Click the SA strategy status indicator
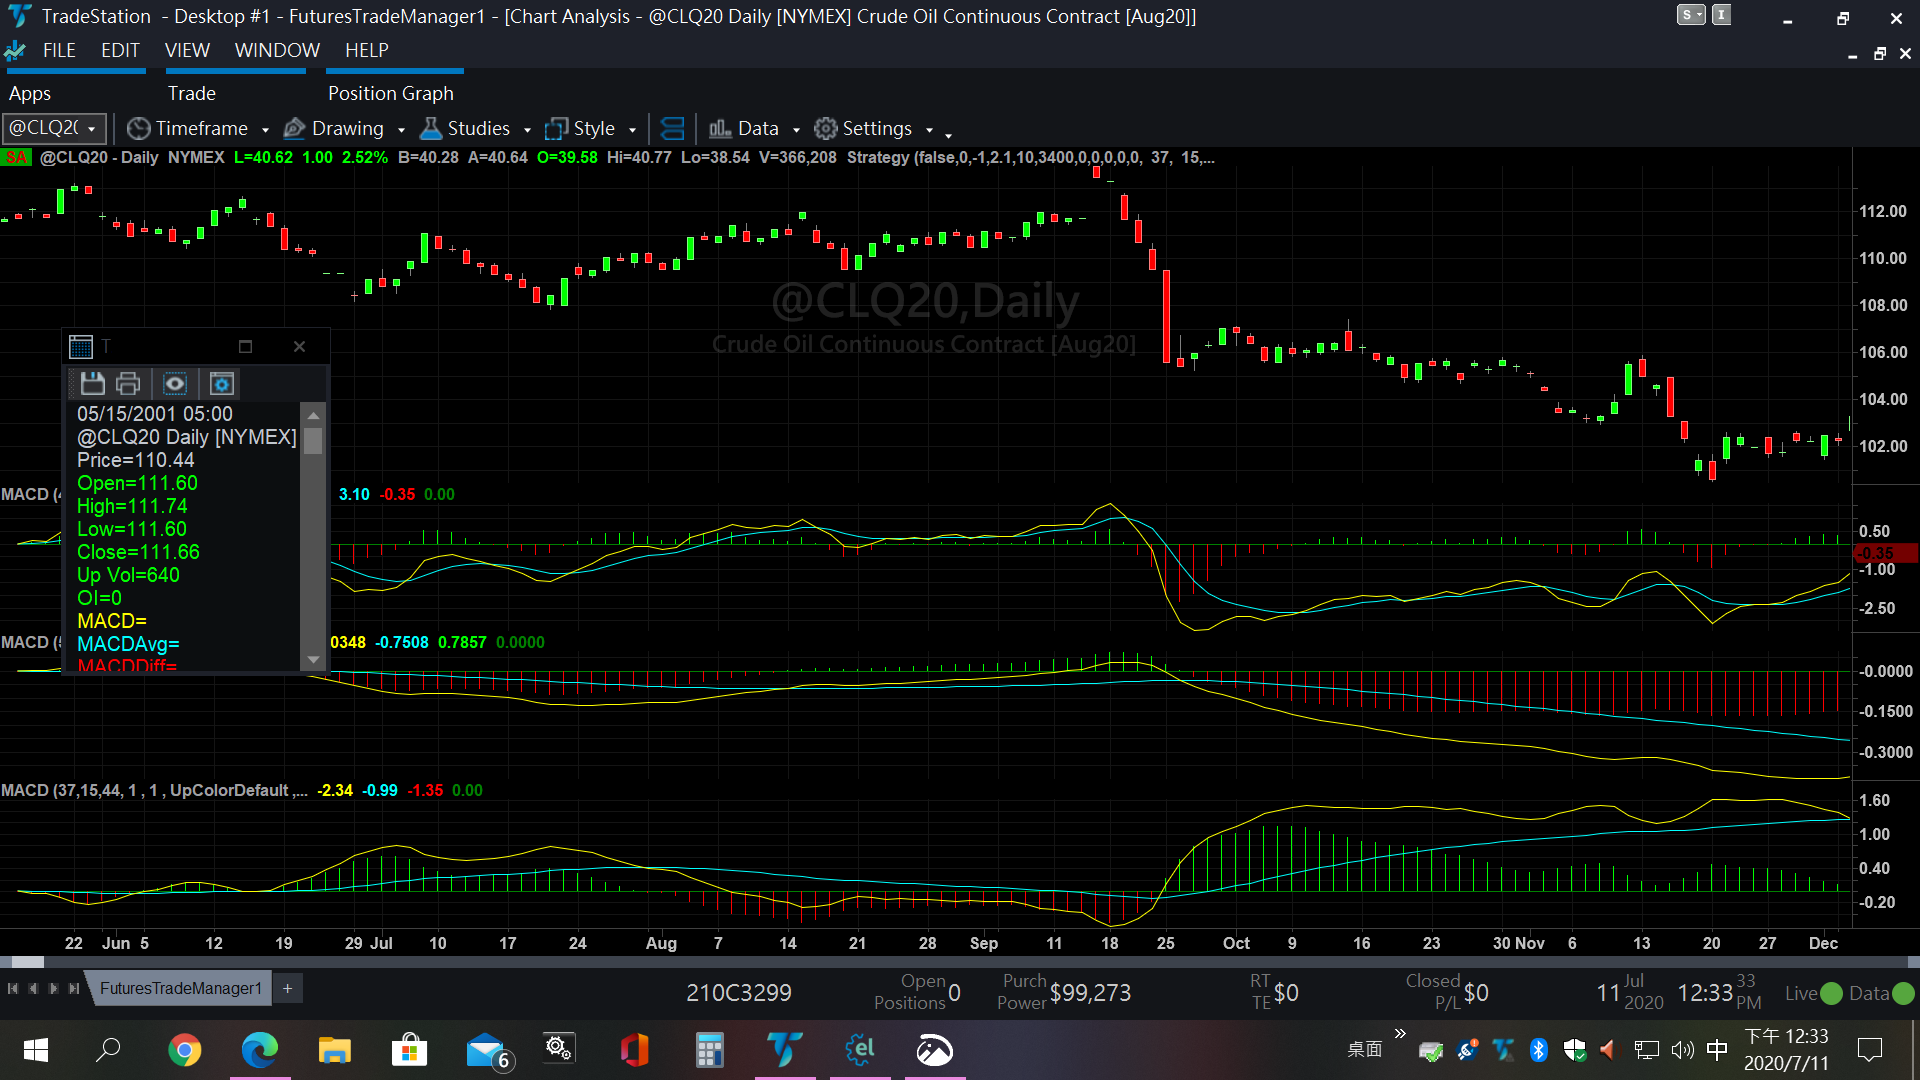The height and width of the screenshot is (1080, 1920). 16,157
